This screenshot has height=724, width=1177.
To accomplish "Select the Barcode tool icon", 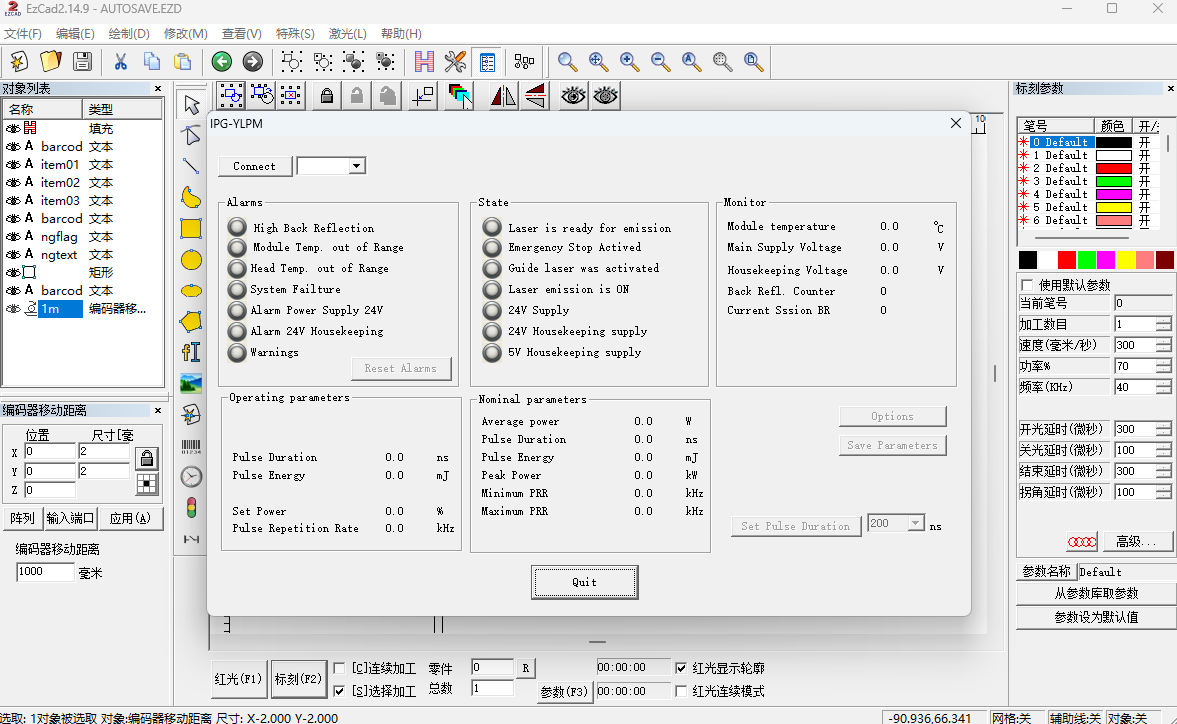I will point(191,446).
